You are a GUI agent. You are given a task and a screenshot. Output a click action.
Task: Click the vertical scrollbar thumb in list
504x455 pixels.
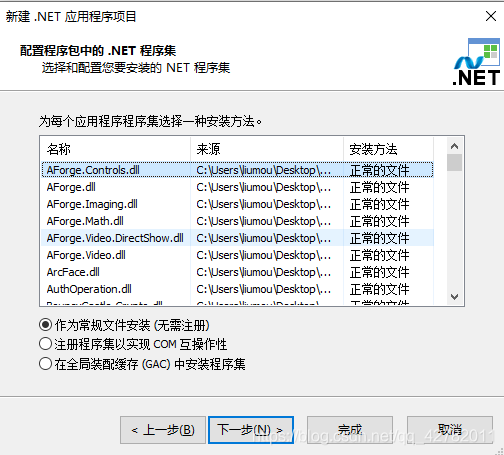click(454, 162)
